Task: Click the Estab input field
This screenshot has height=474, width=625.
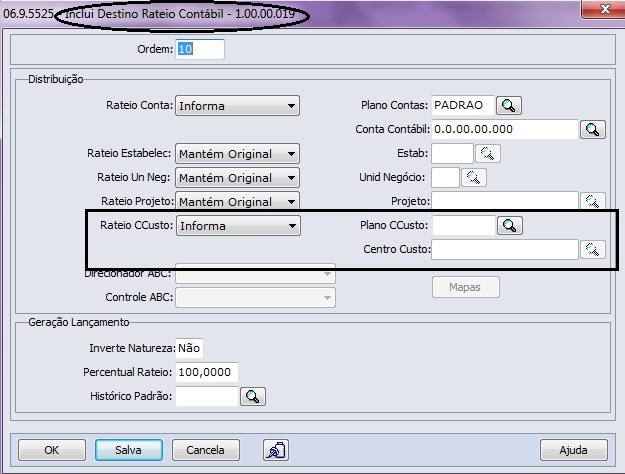Action: click(452, 153)
